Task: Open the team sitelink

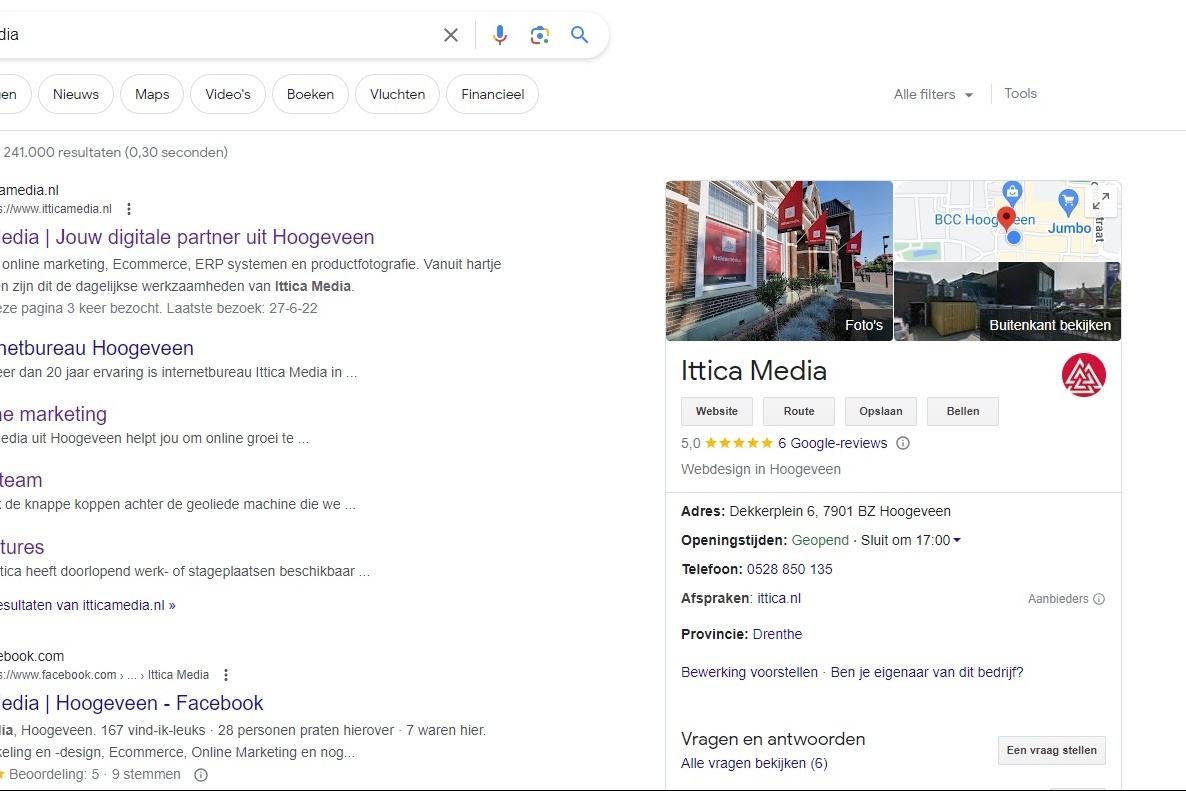Action: pos(21,480)
